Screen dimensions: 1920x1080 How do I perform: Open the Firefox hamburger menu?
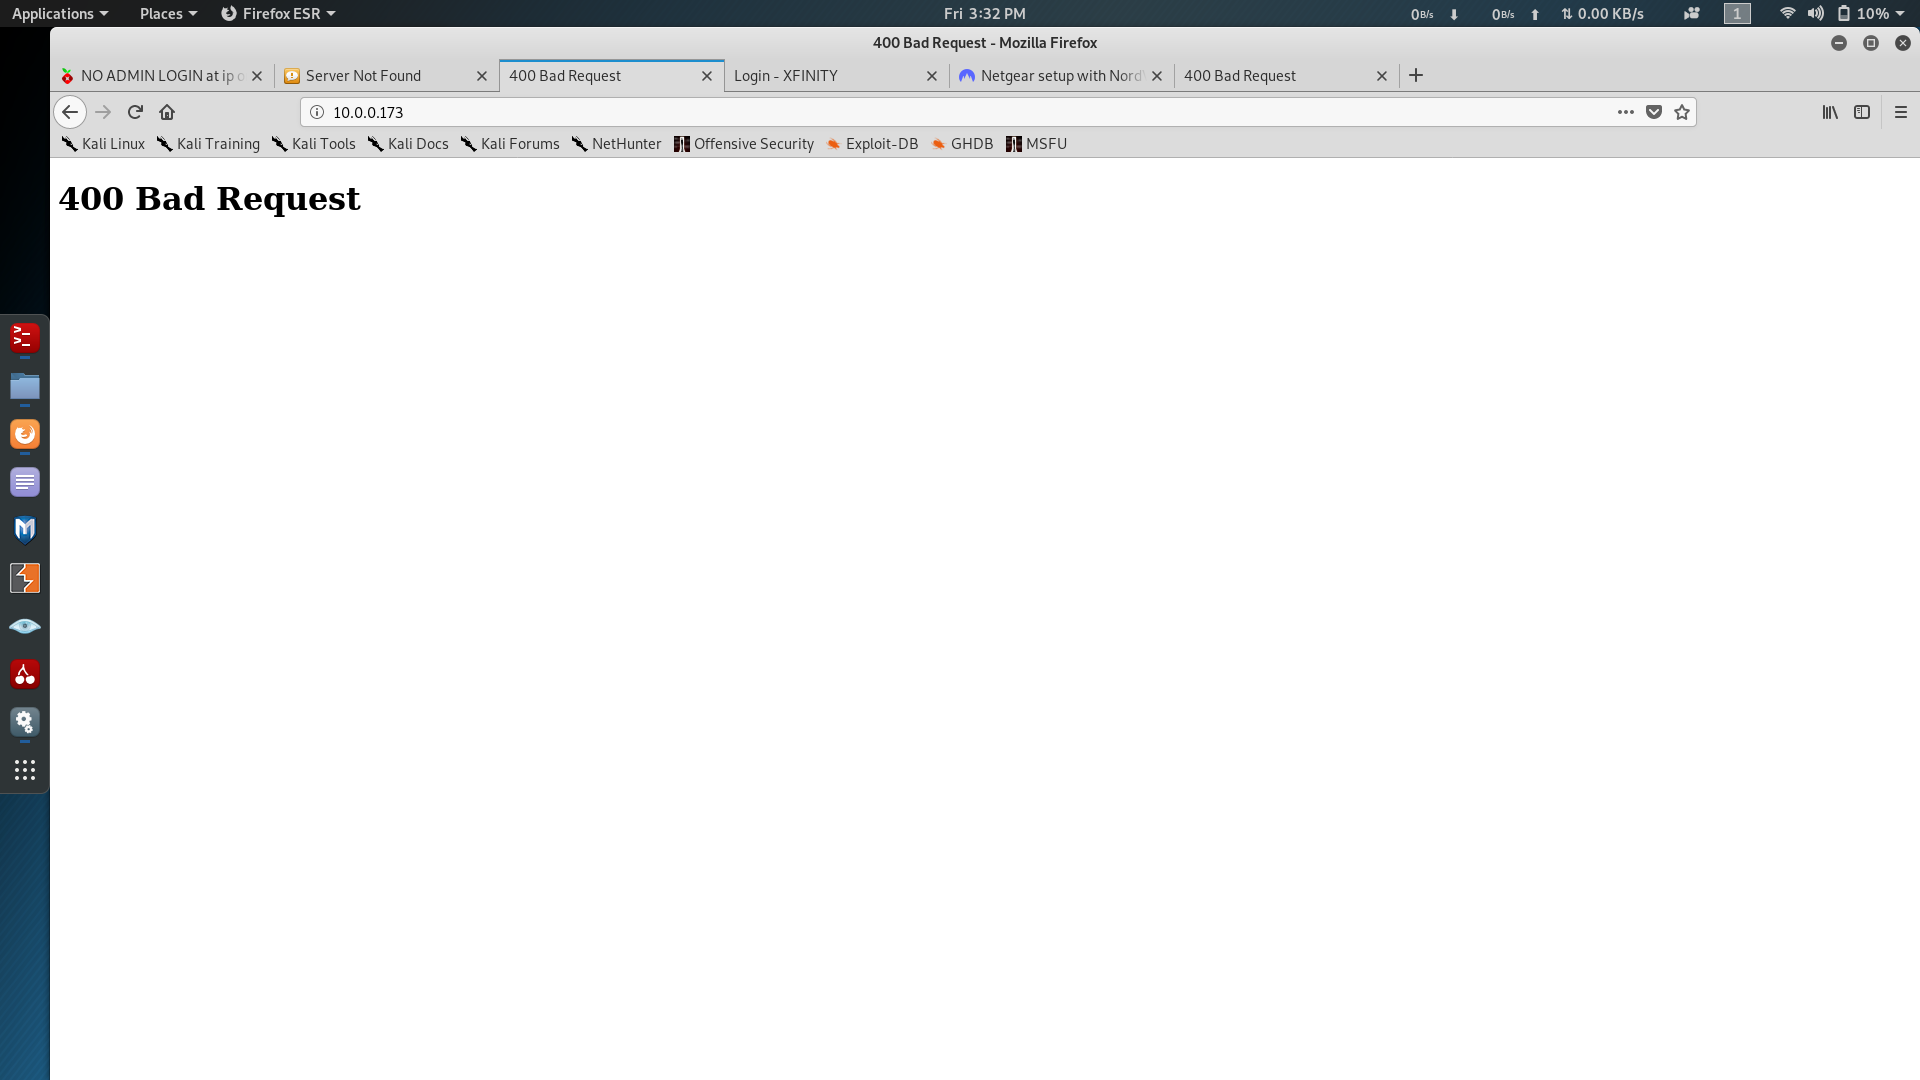1901,112
